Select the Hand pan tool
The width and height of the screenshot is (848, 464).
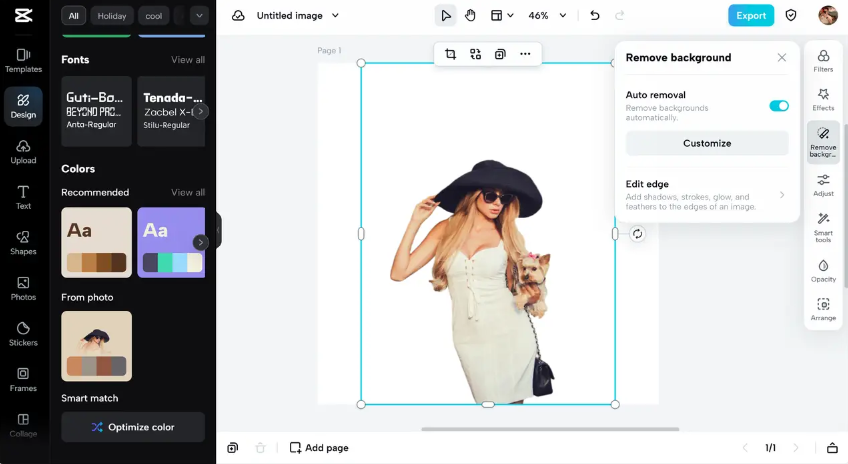pyautogui.click(x=470, y=15)
